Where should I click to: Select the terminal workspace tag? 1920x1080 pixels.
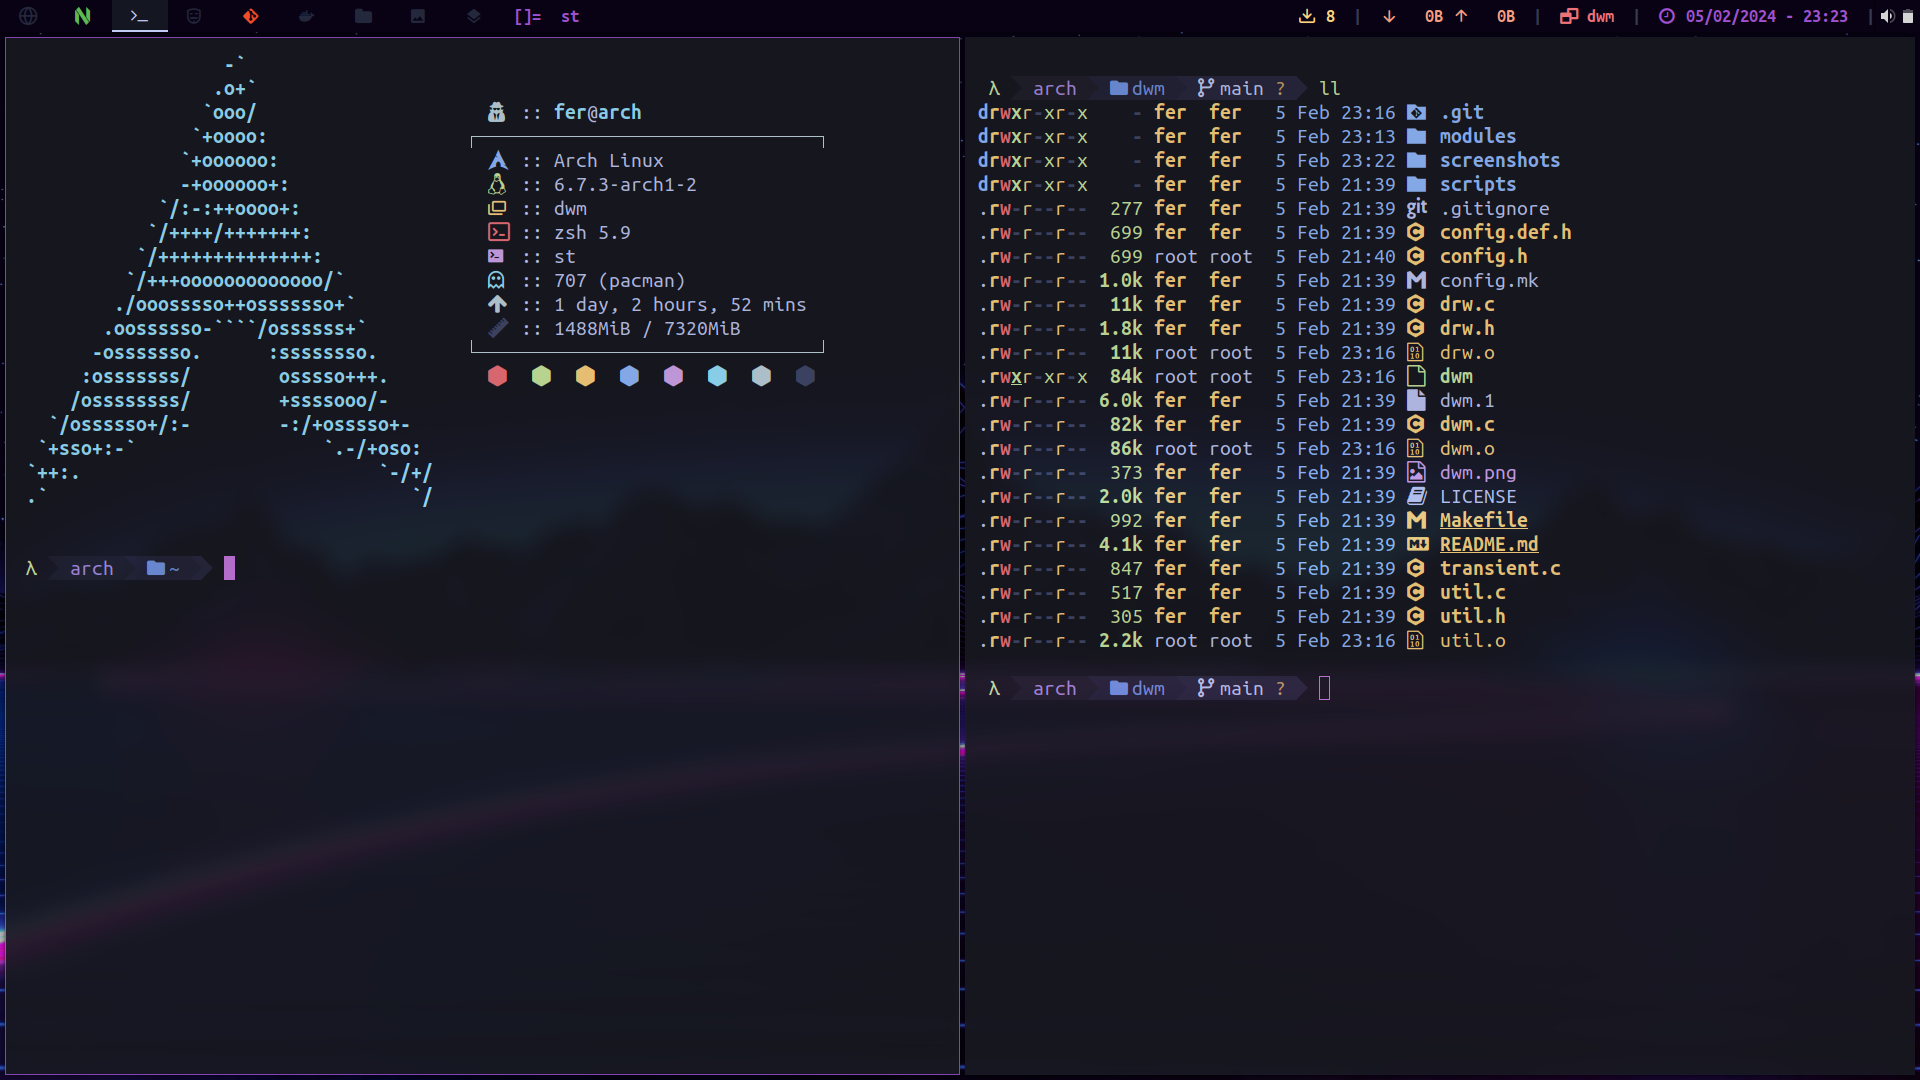tap(139, 16)
